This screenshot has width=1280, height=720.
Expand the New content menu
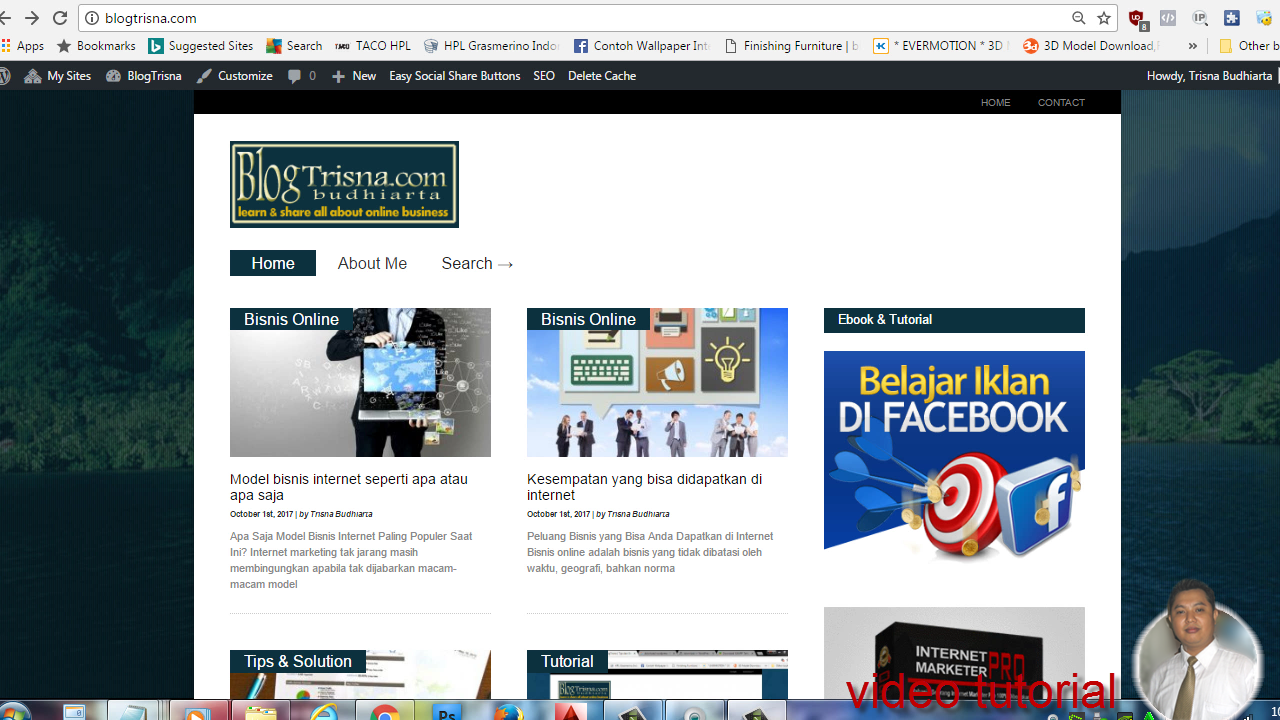click(x=354, y=76)
